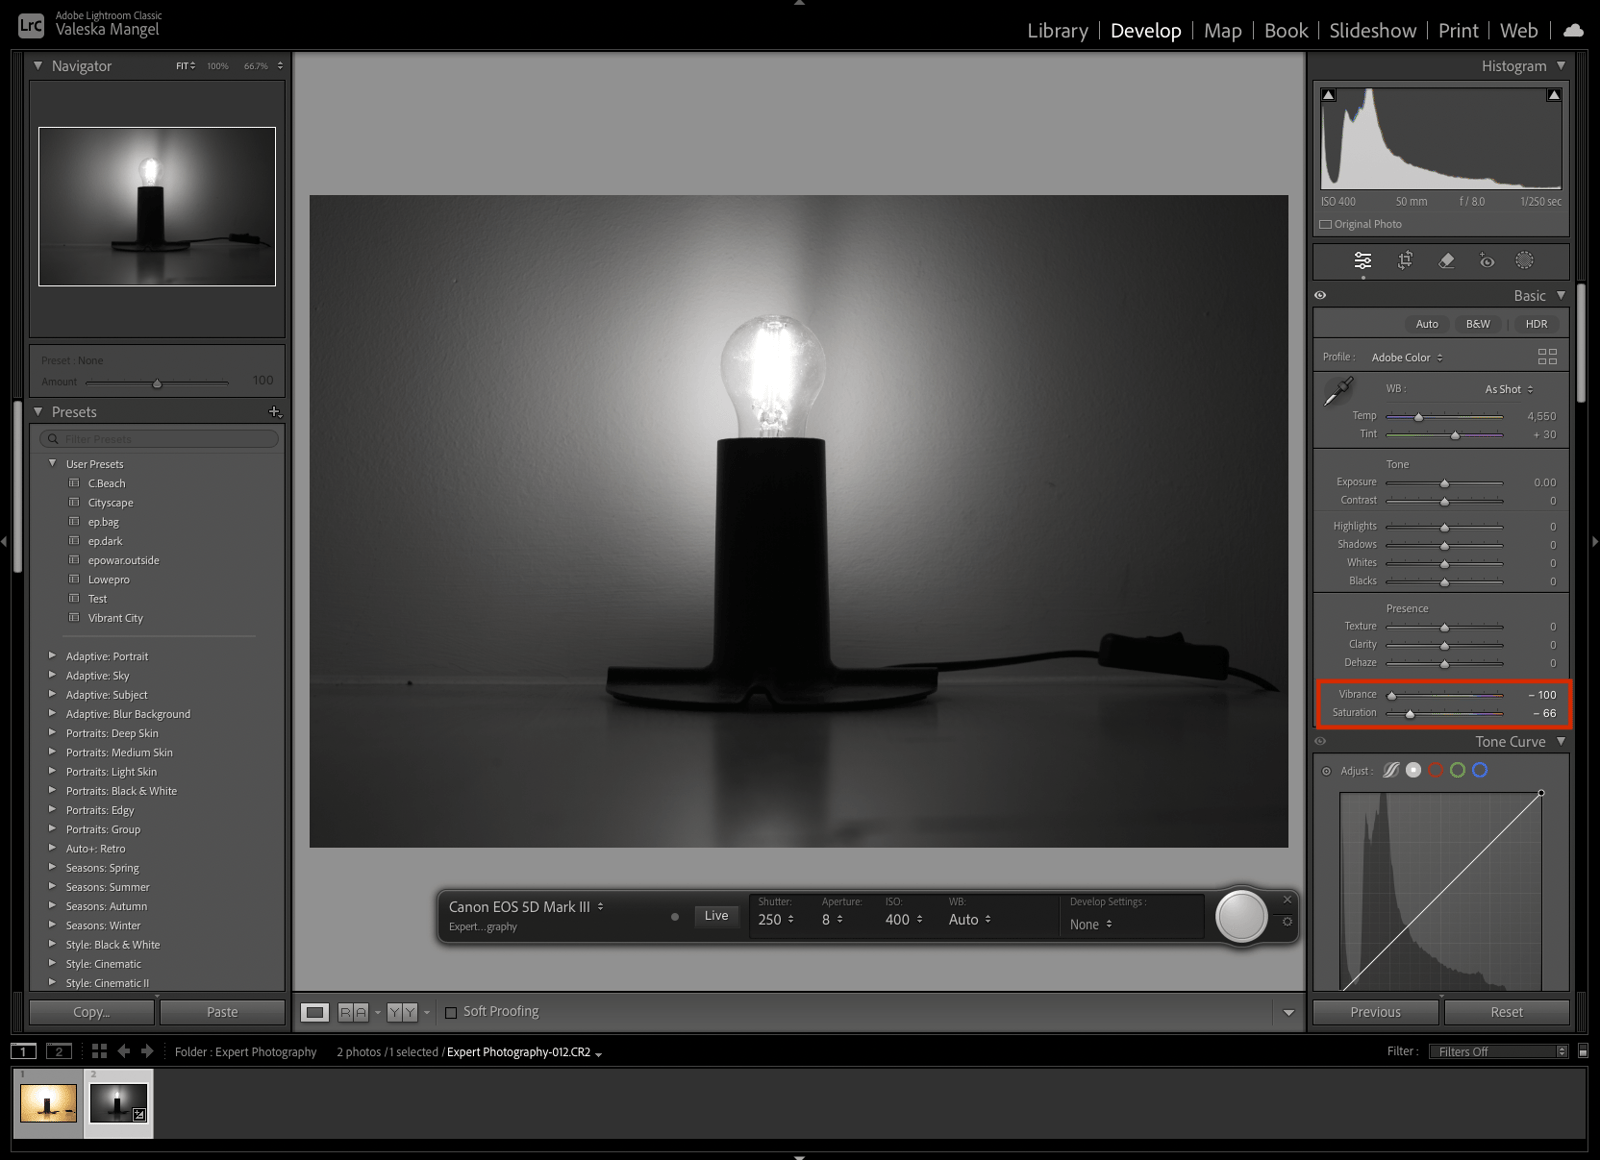Image resolution: width=1600 pixels, height=1160 pixels.
Task: Check the Original Photo box under Histogram
Action: [x=1327, y=224]
